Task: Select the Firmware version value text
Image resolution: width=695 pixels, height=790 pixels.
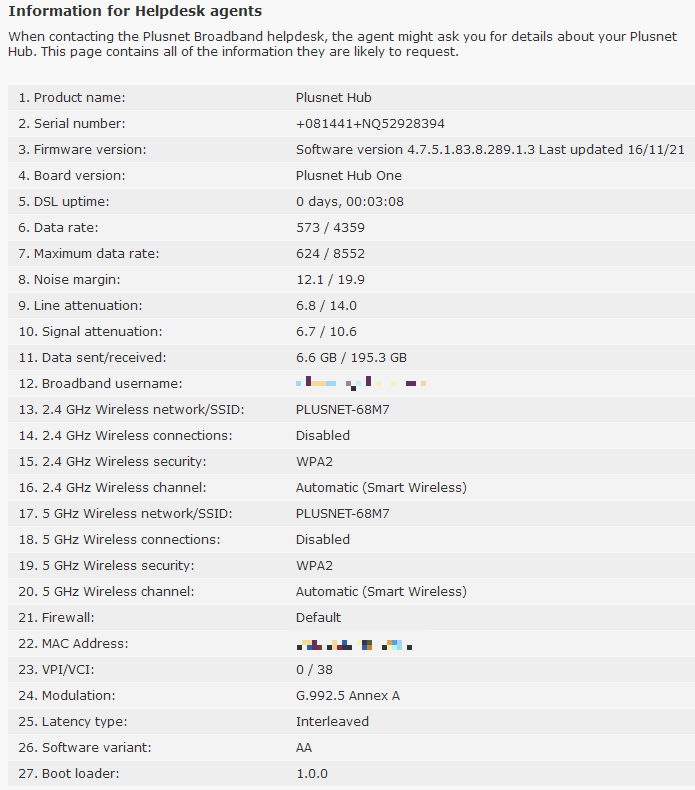Action: tap(490, 150)
